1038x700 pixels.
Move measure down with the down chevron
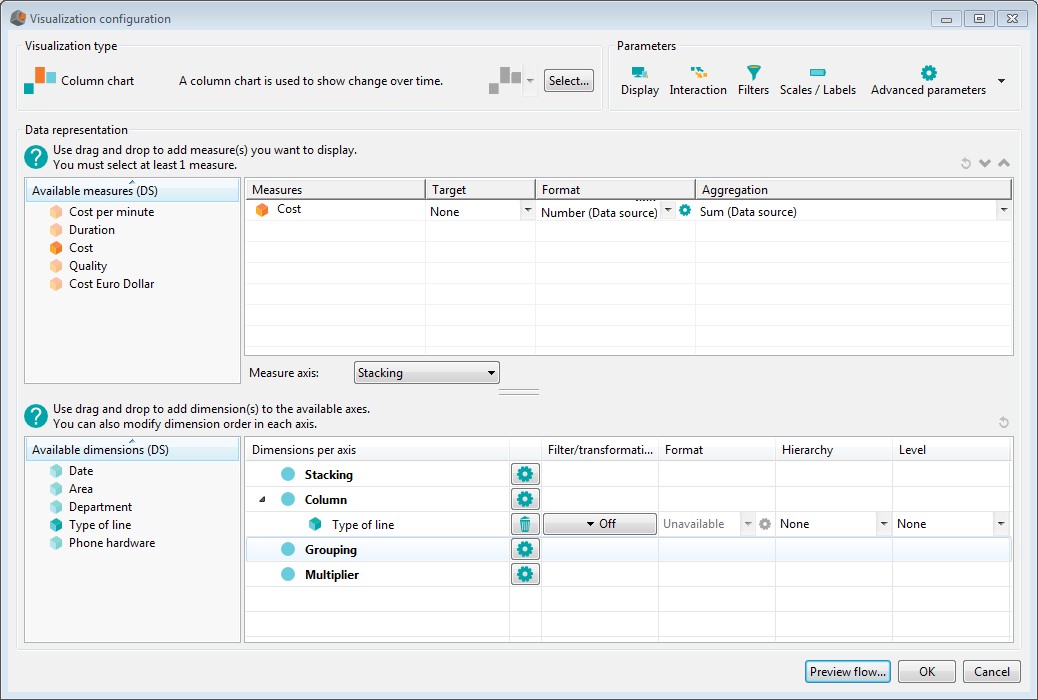coord(985,163)
